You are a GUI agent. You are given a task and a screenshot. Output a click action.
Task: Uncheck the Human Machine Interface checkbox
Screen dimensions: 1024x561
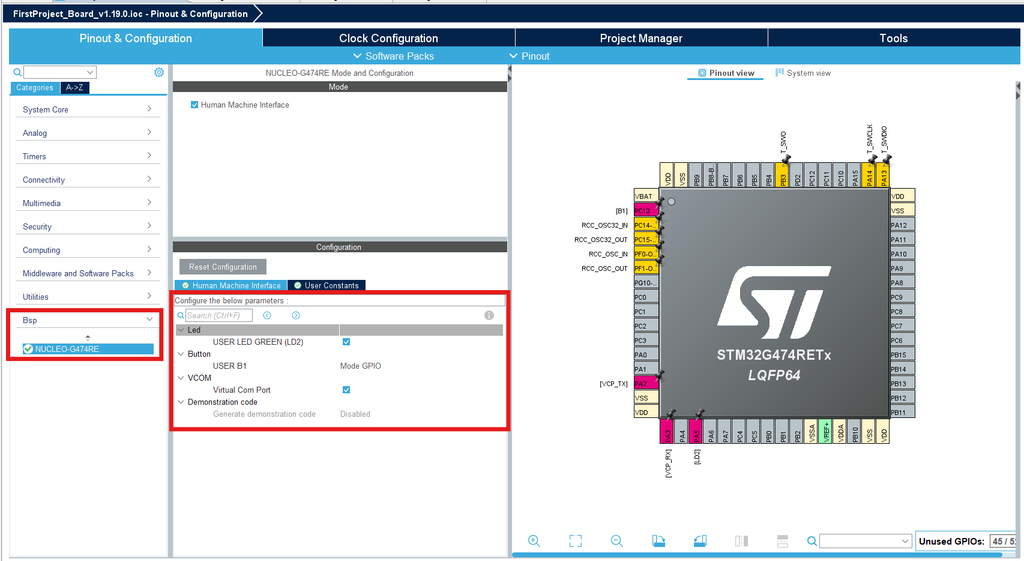(x=195, y=105)
